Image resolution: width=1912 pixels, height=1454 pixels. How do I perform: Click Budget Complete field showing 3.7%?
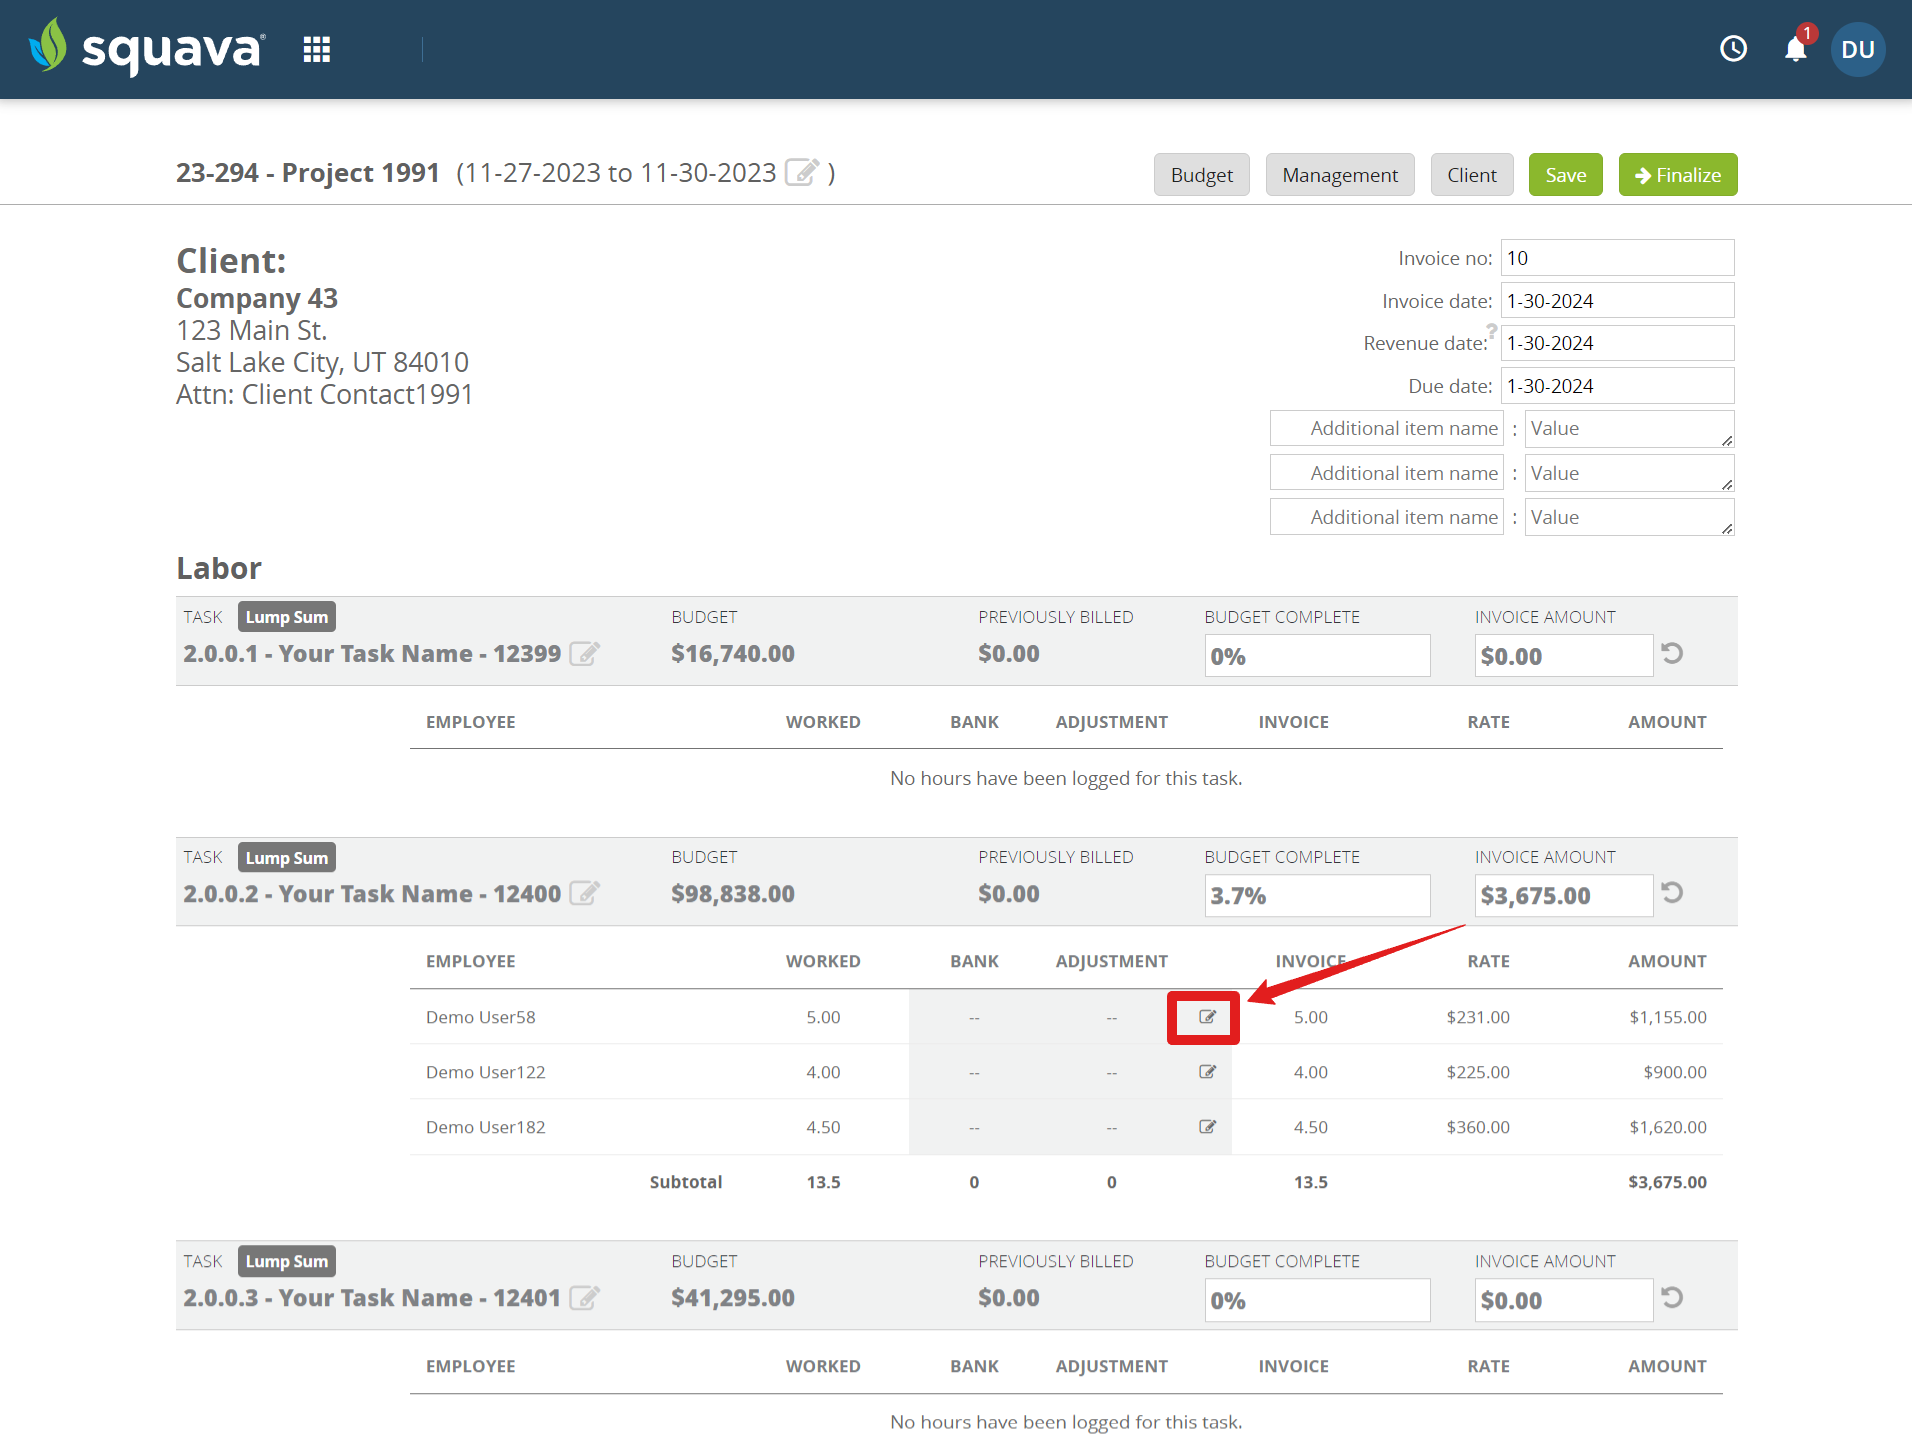tap(1317, 896)
